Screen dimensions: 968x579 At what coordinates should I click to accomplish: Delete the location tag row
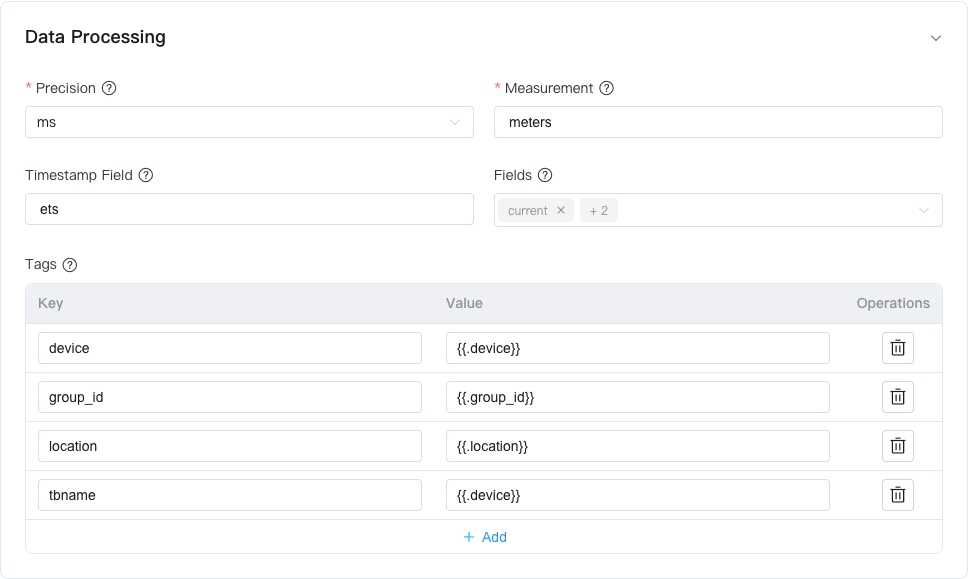898,446
